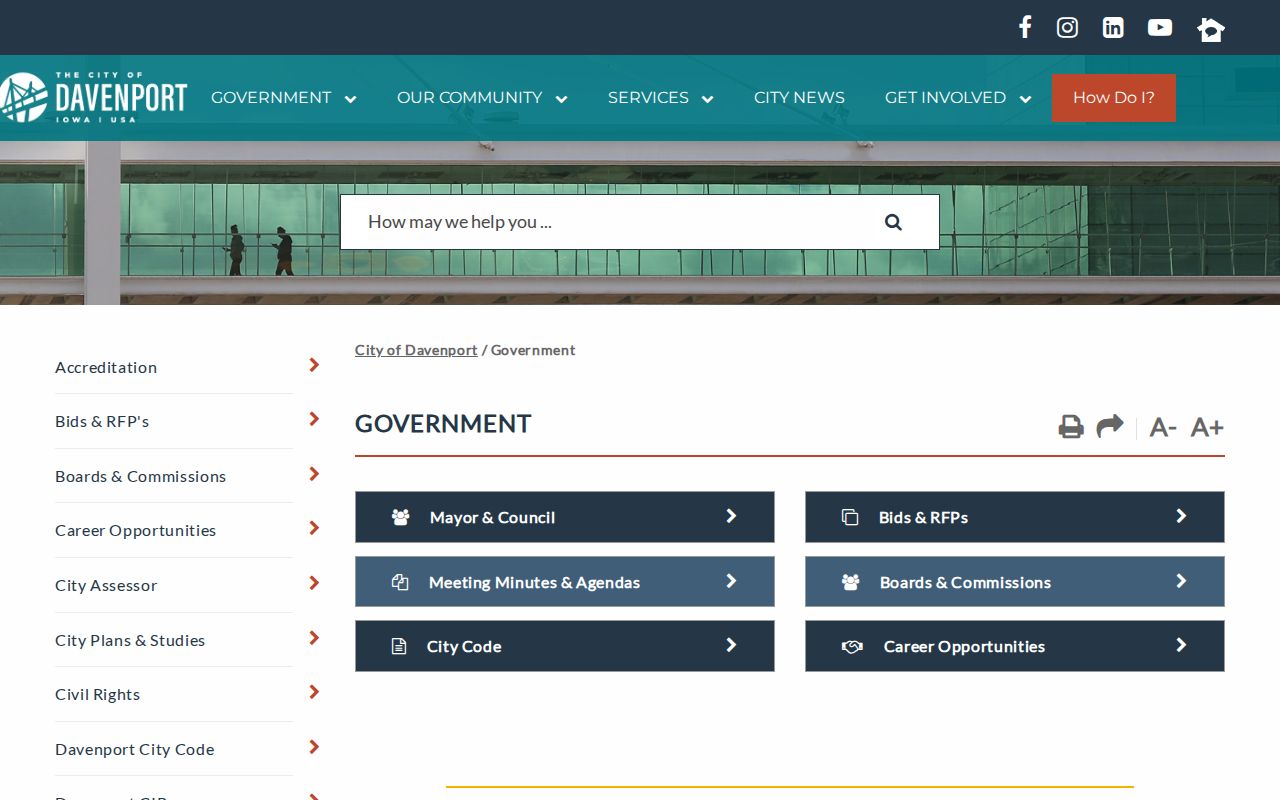Open the Nextdoor social link

click(x=1211, y=29)
